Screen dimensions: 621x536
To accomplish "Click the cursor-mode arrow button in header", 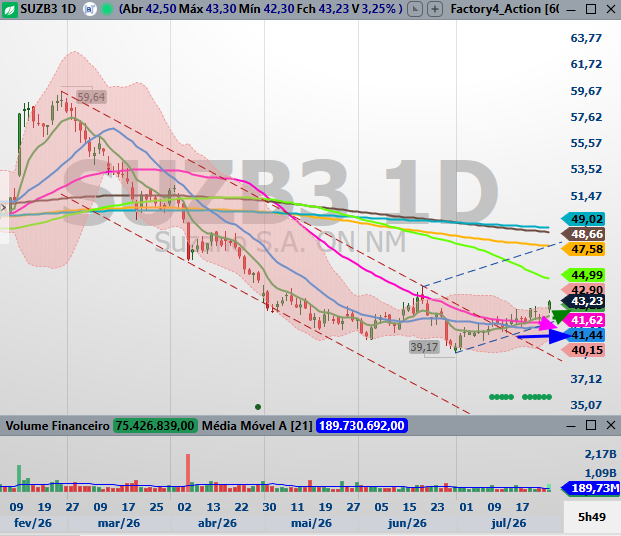I will click(x=415, y=9).
